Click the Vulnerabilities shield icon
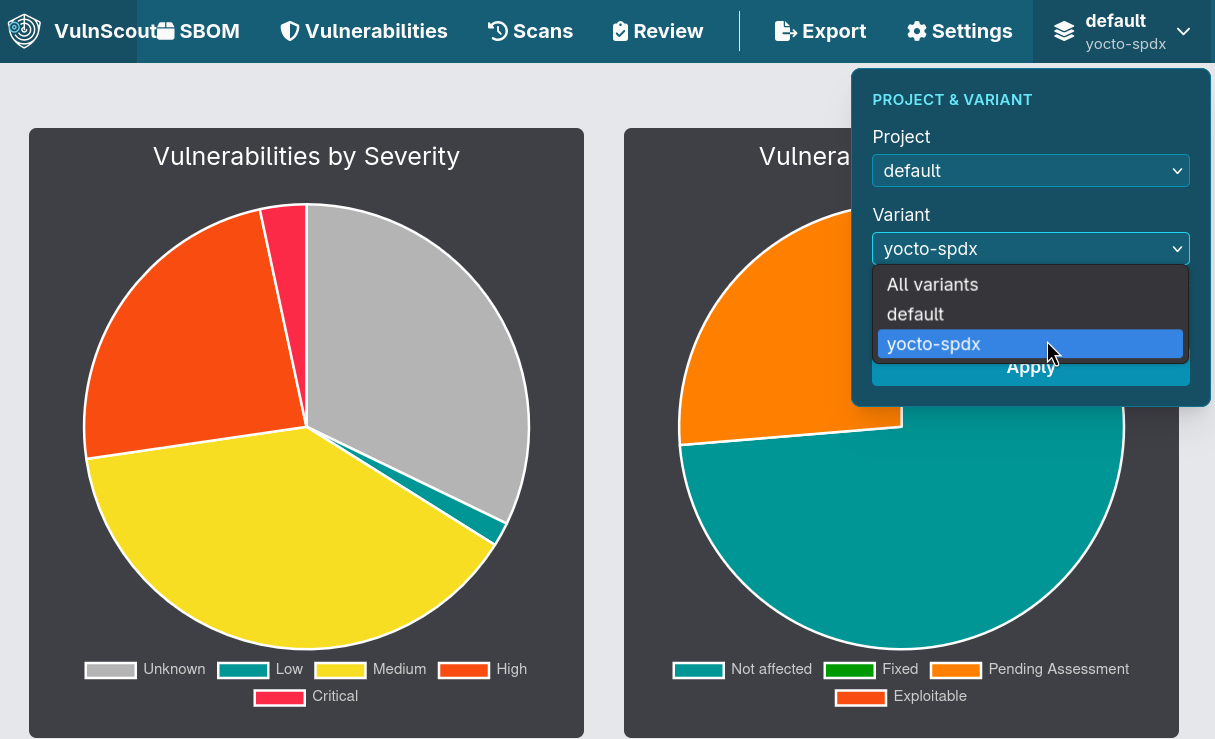Screen dimensions: 1215x739 point(290,31)
